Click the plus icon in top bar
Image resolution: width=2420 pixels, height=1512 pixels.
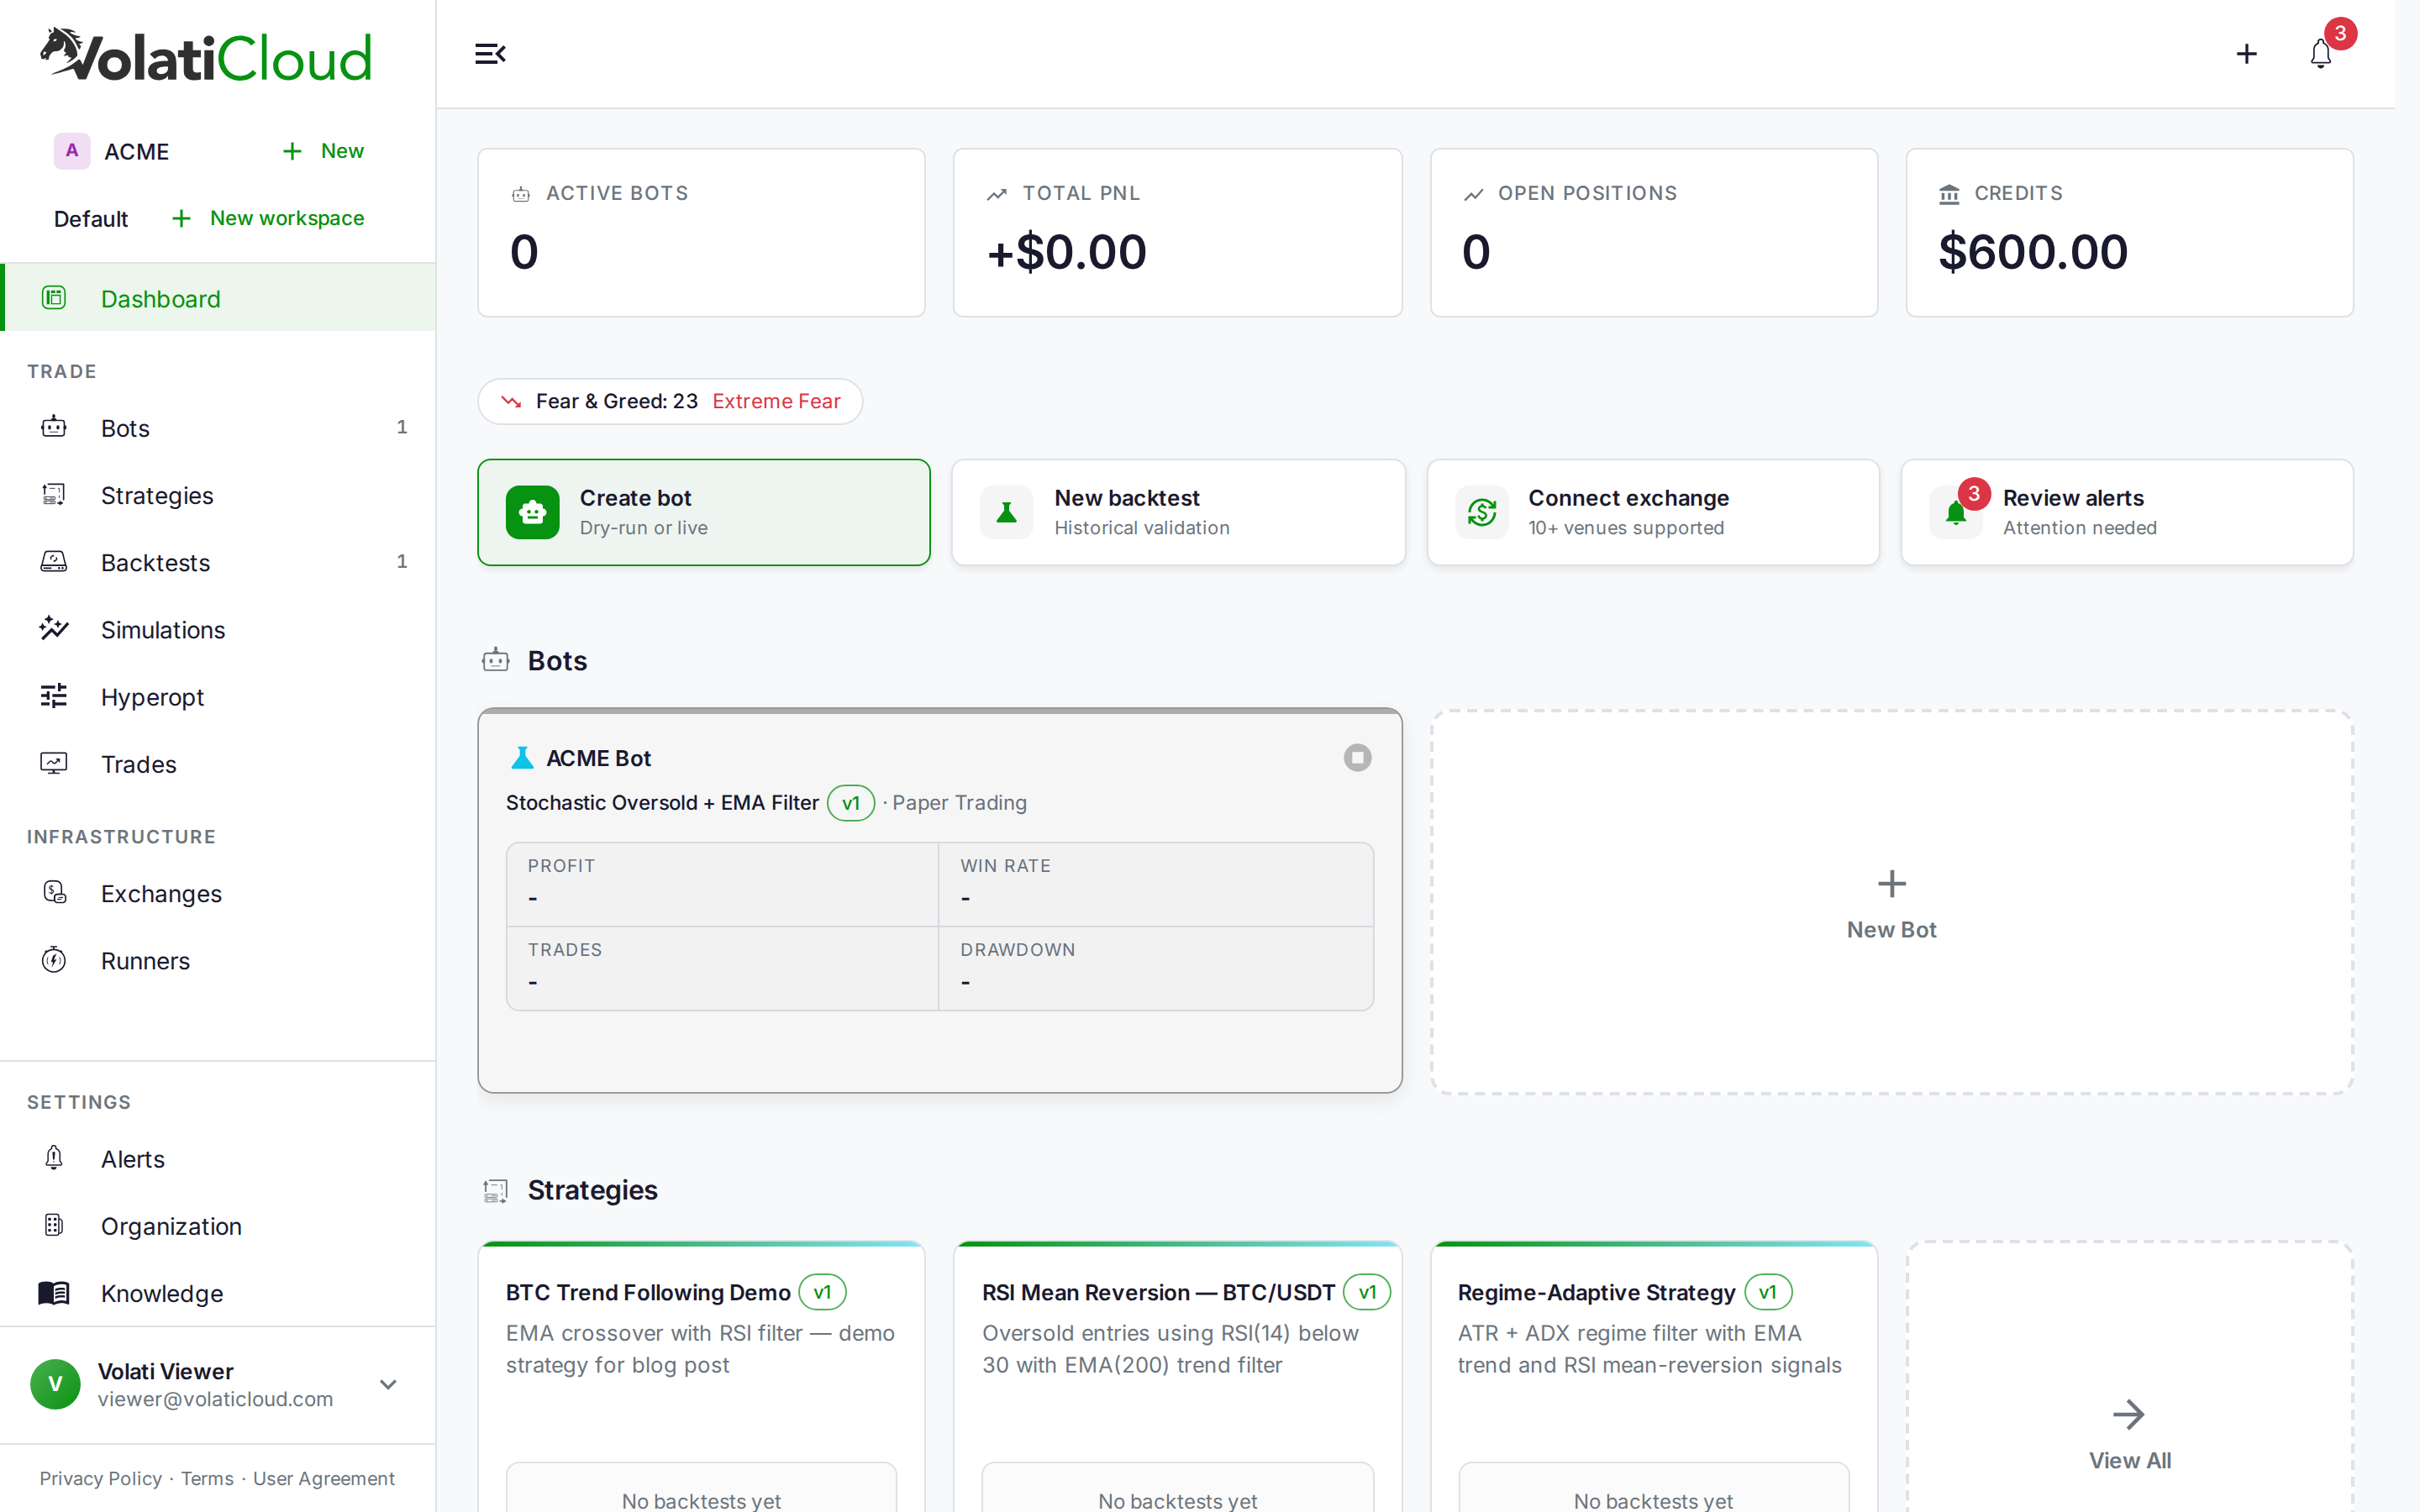pos(2246,54)
